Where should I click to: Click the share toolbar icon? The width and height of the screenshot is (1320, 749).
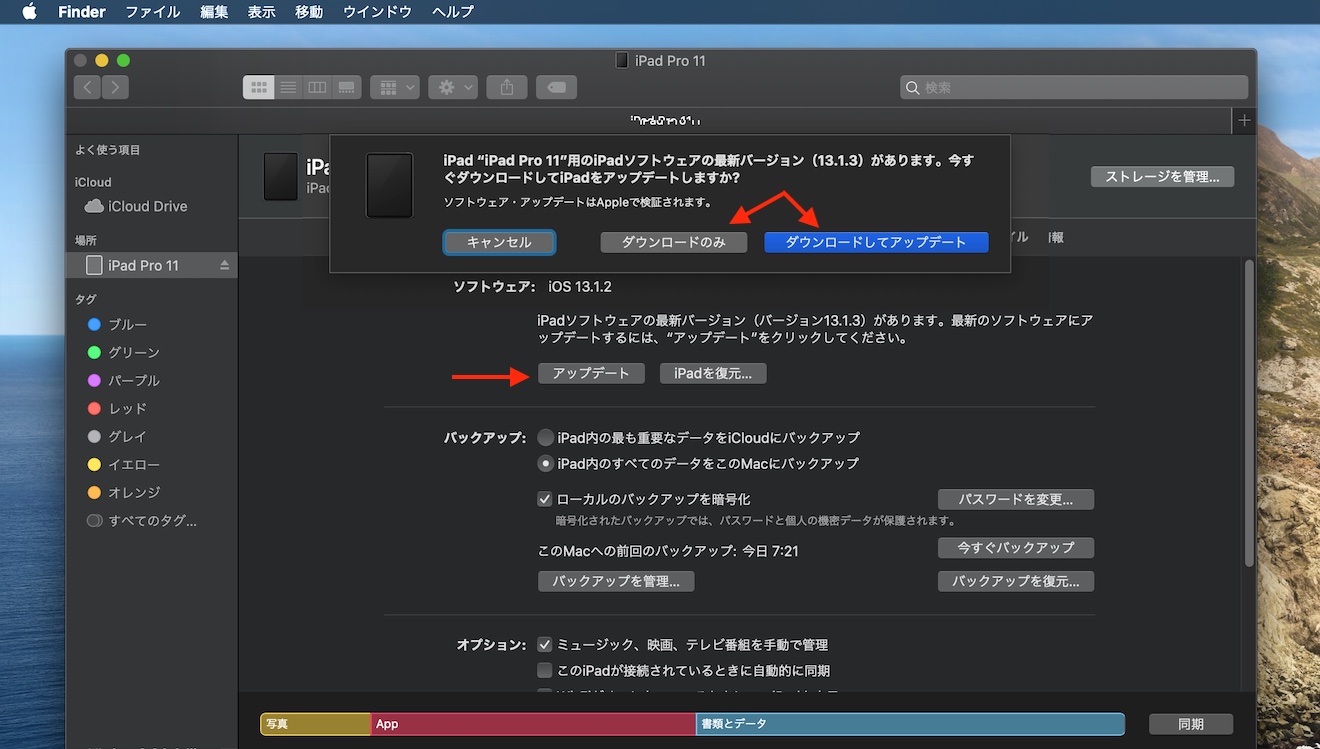[507, 87]
